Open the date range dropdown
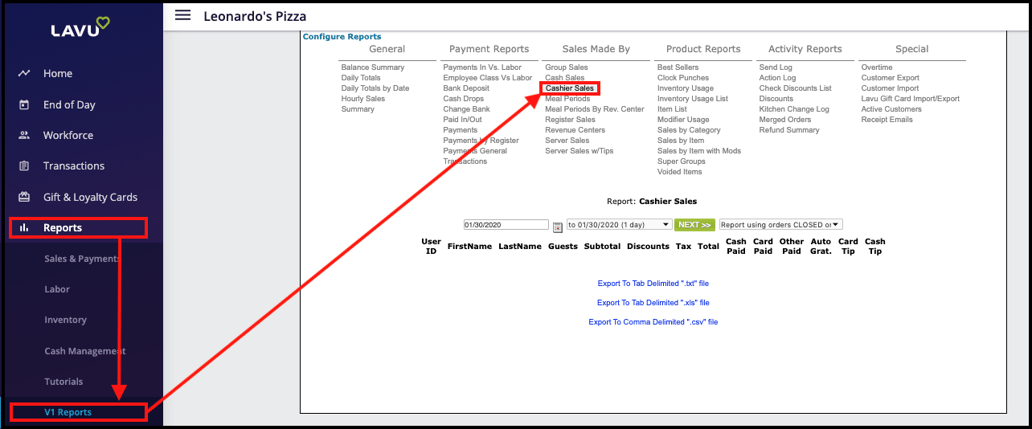The width and height of the screenshot is (1032, 429). pos(619,225)
